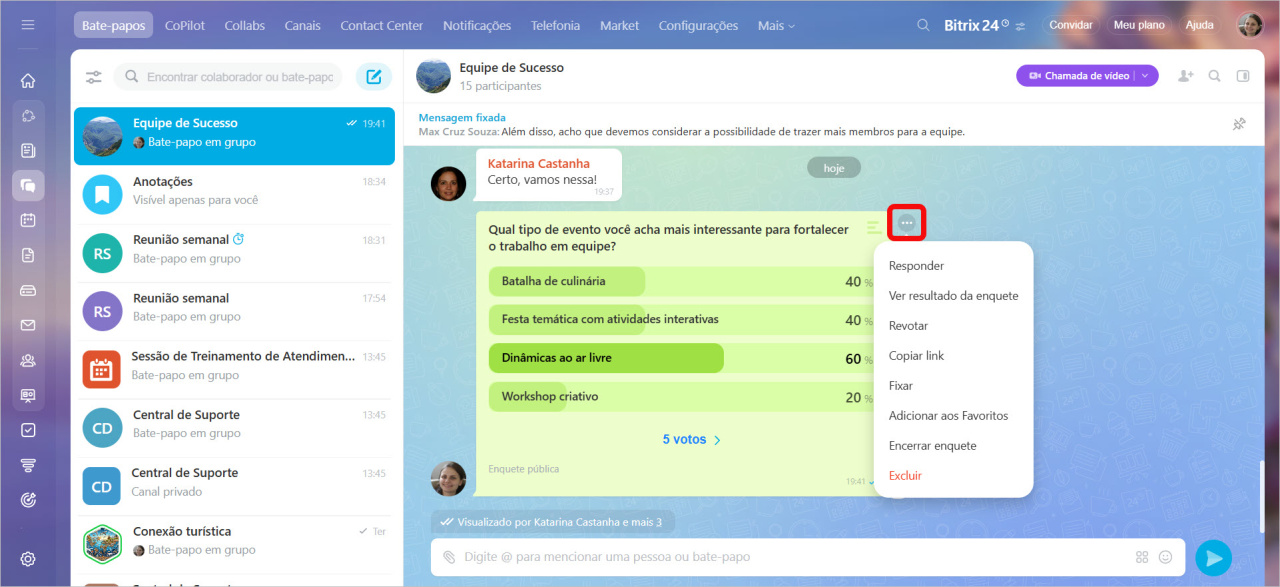Open the documents sidebar icon

[x=28, y=255]
